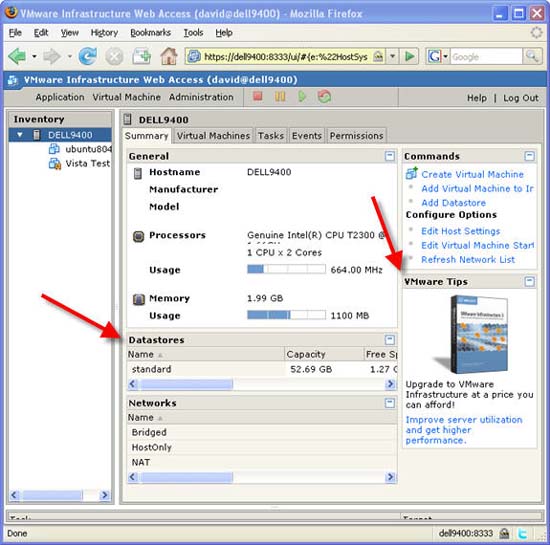The image size is (550, 545).
Task: Click the Vista Test virtual machine icon
Action: pos(55,163)
